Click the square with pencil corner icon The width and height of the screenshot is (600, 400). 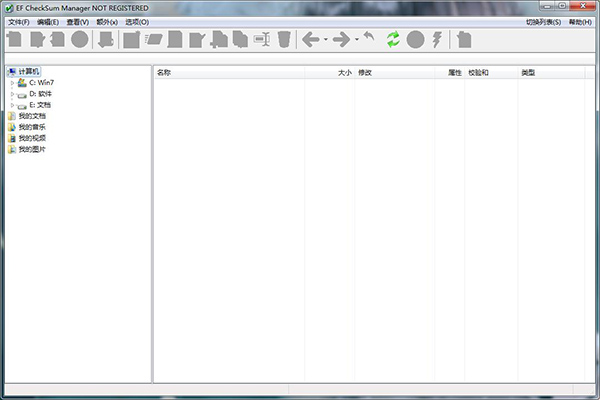pyautogui.click(x=132, y=39)
